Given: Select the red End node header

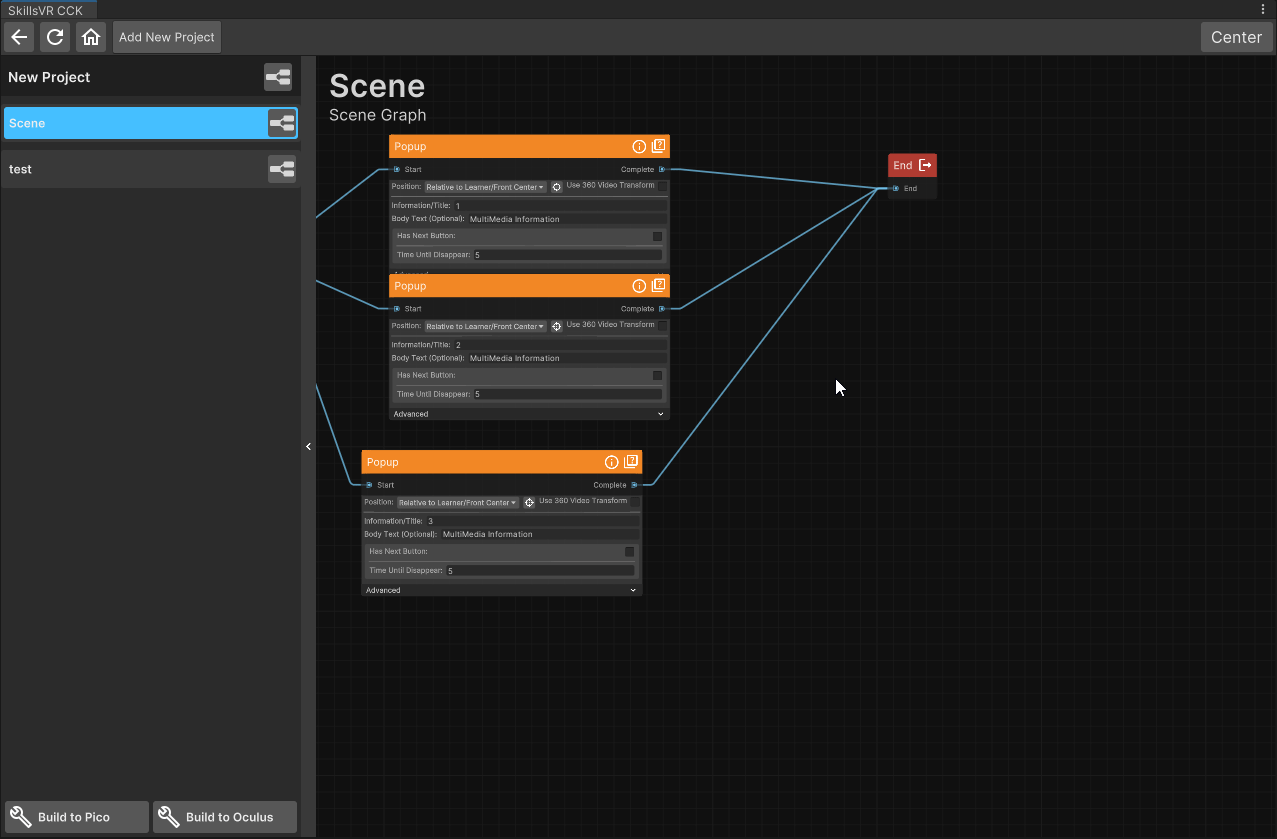Looking at the screenshot, I should click(x=912, y=165).
